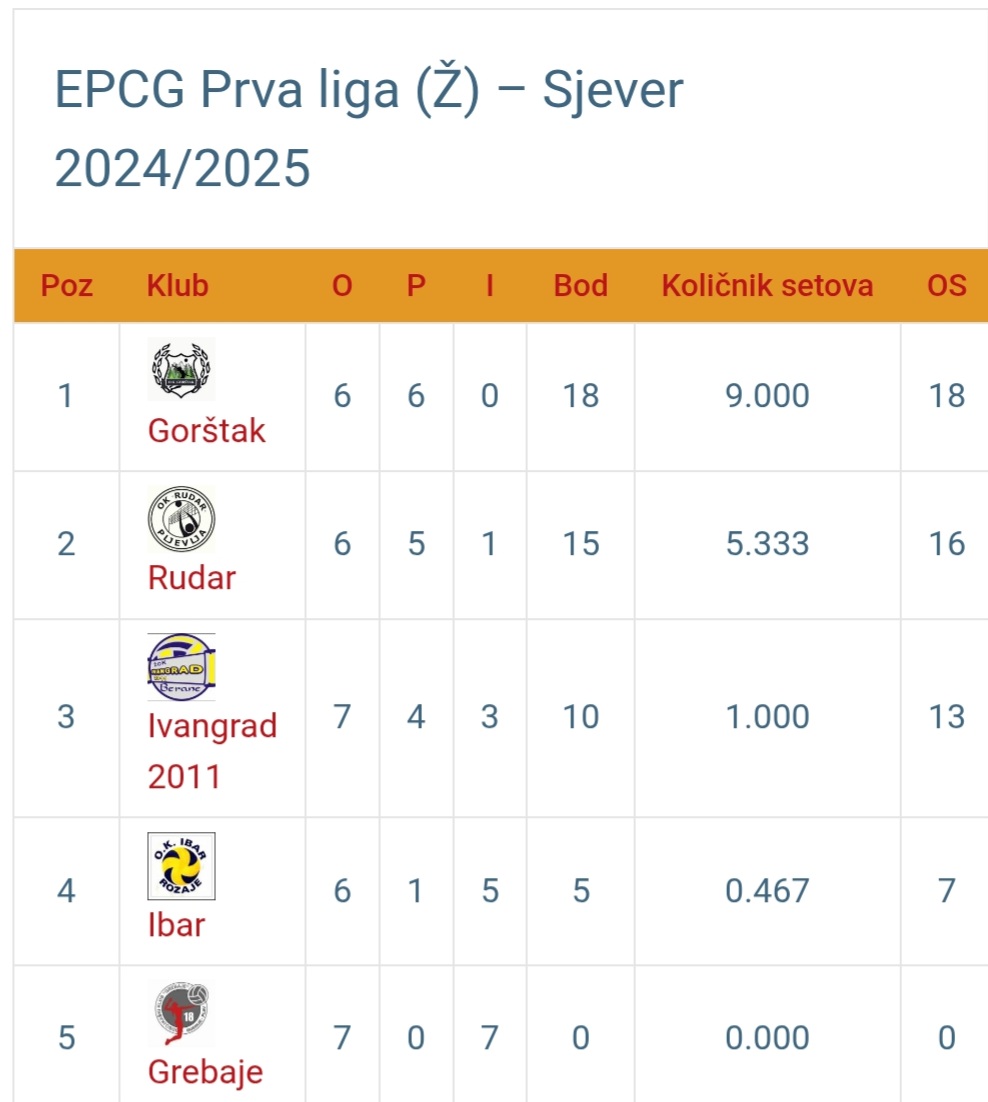The height and width of the screenshot is (1102, 988).
Task: Select the Ivangrad Berane club emblem
Action: [x=181, y=667]
